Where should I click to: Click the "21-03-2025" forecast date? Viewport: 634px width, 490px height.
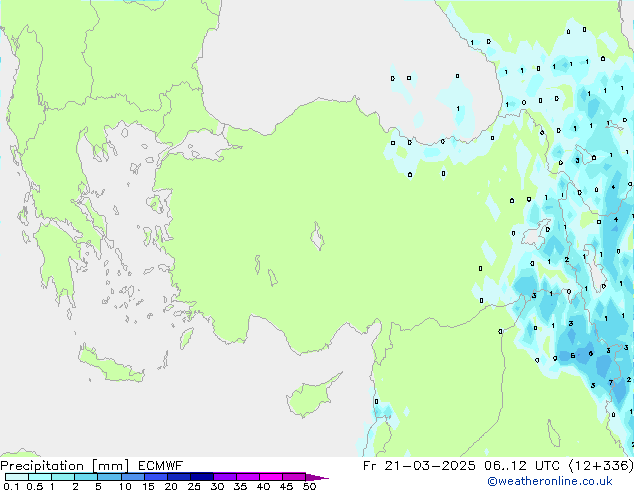(x=430, y=466)
